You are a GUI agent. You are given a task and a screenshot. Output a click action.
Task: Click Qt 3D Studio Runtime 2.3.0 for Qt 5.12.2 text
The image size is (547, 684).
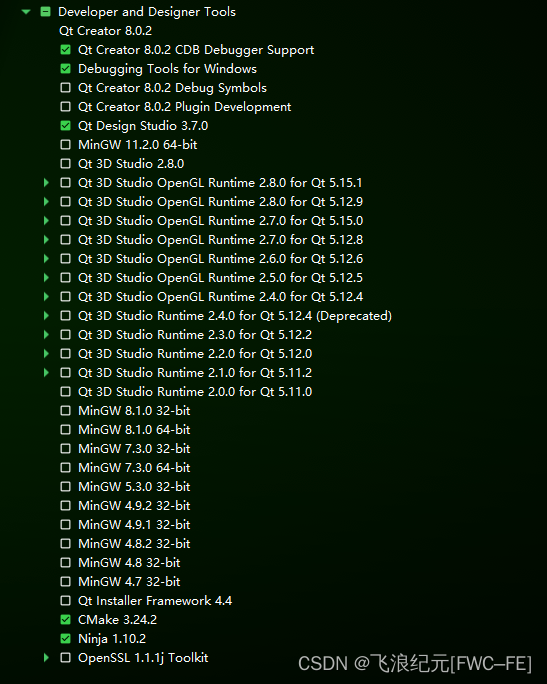[x=195, y=335]
